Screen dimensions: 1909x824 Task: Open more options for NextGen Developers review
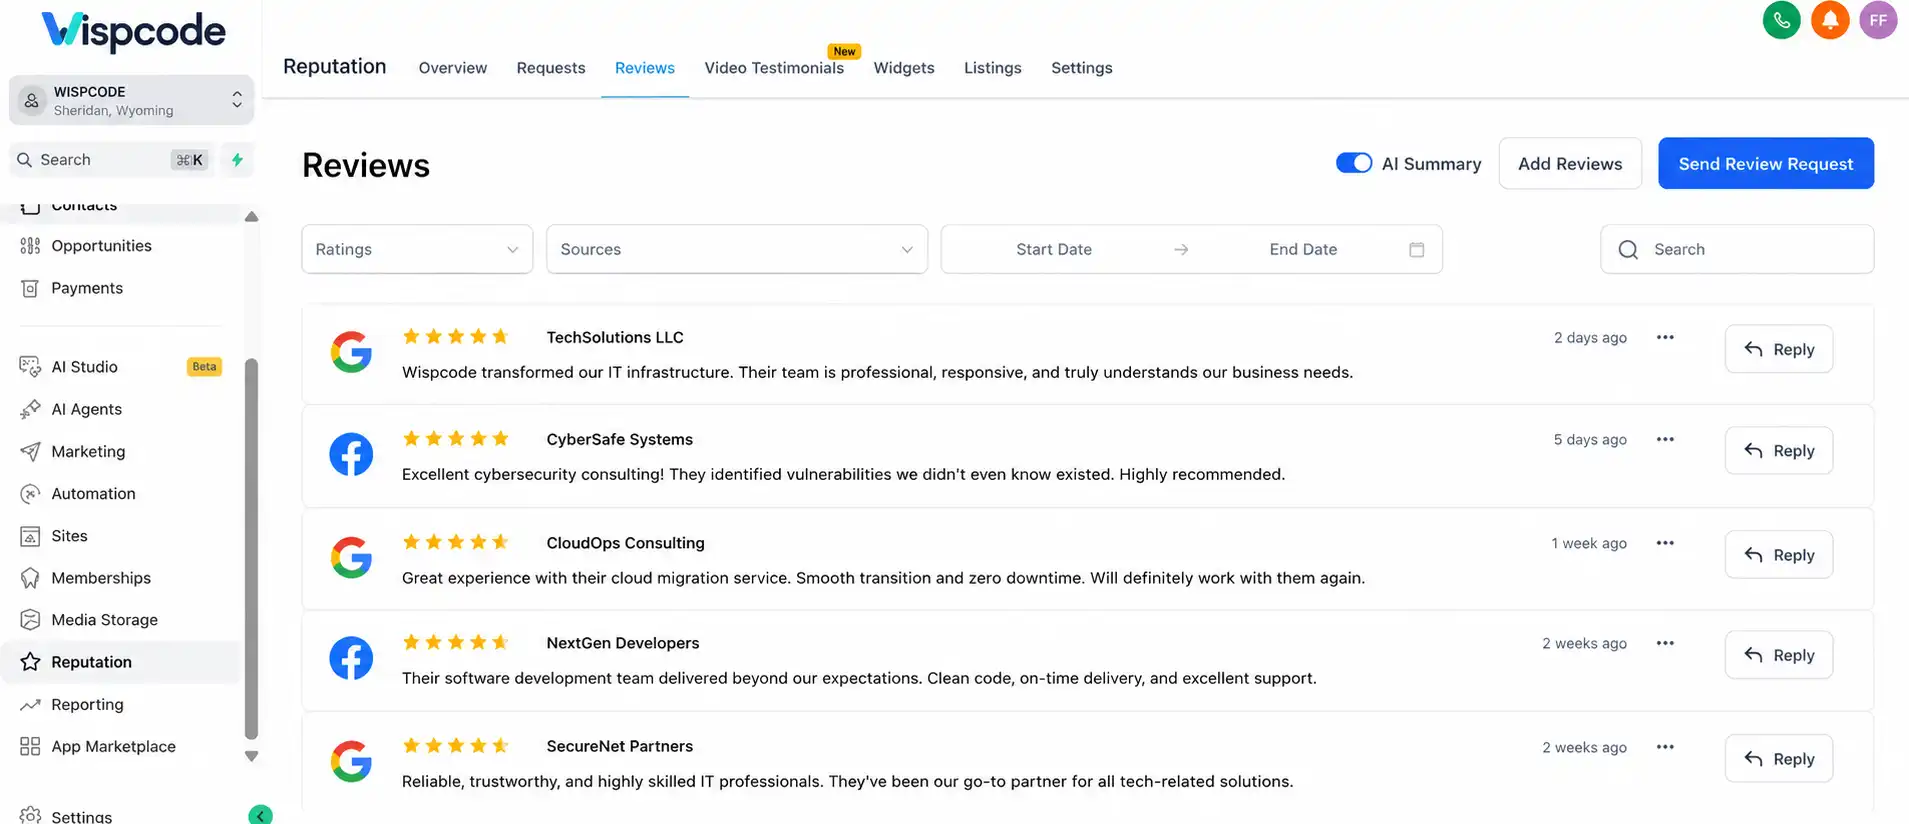(x=1665, y=643)
